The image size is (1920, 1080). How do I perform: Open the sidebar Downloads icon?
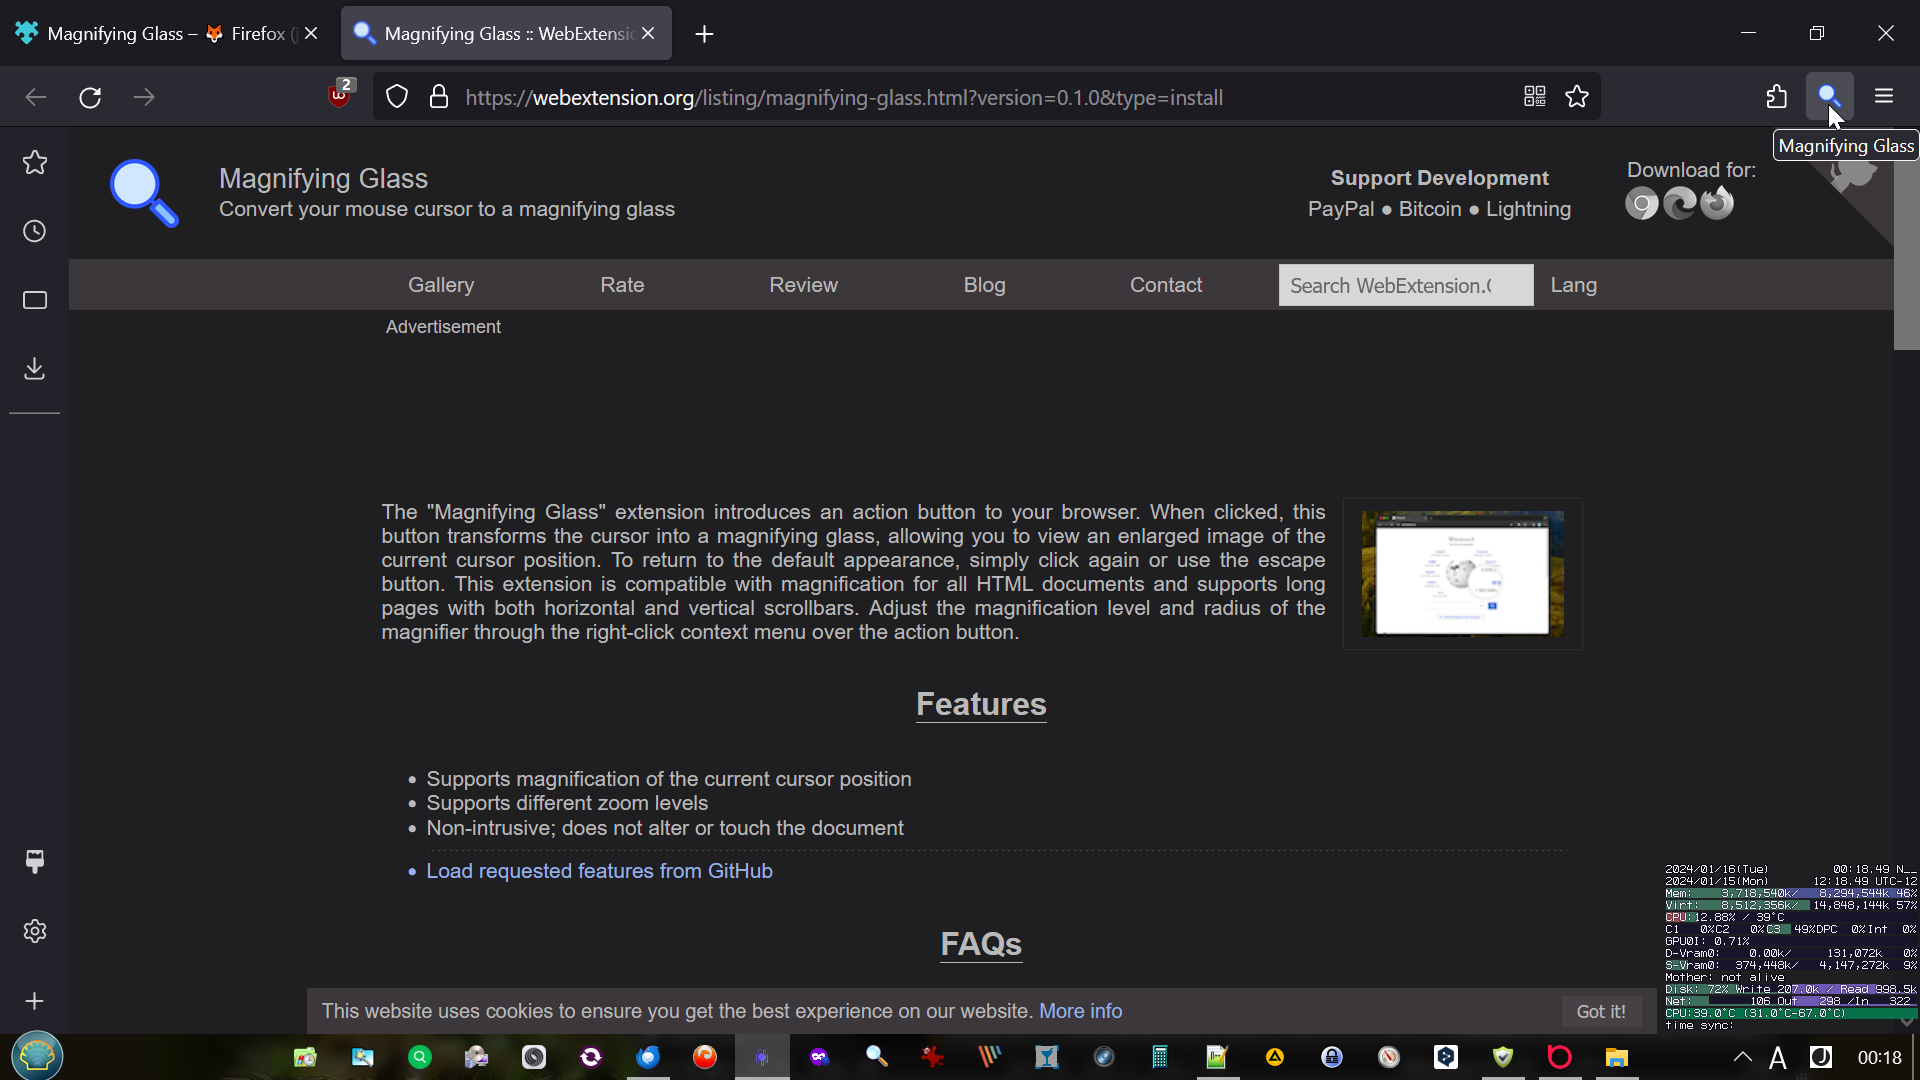click(x=35, y=368)
